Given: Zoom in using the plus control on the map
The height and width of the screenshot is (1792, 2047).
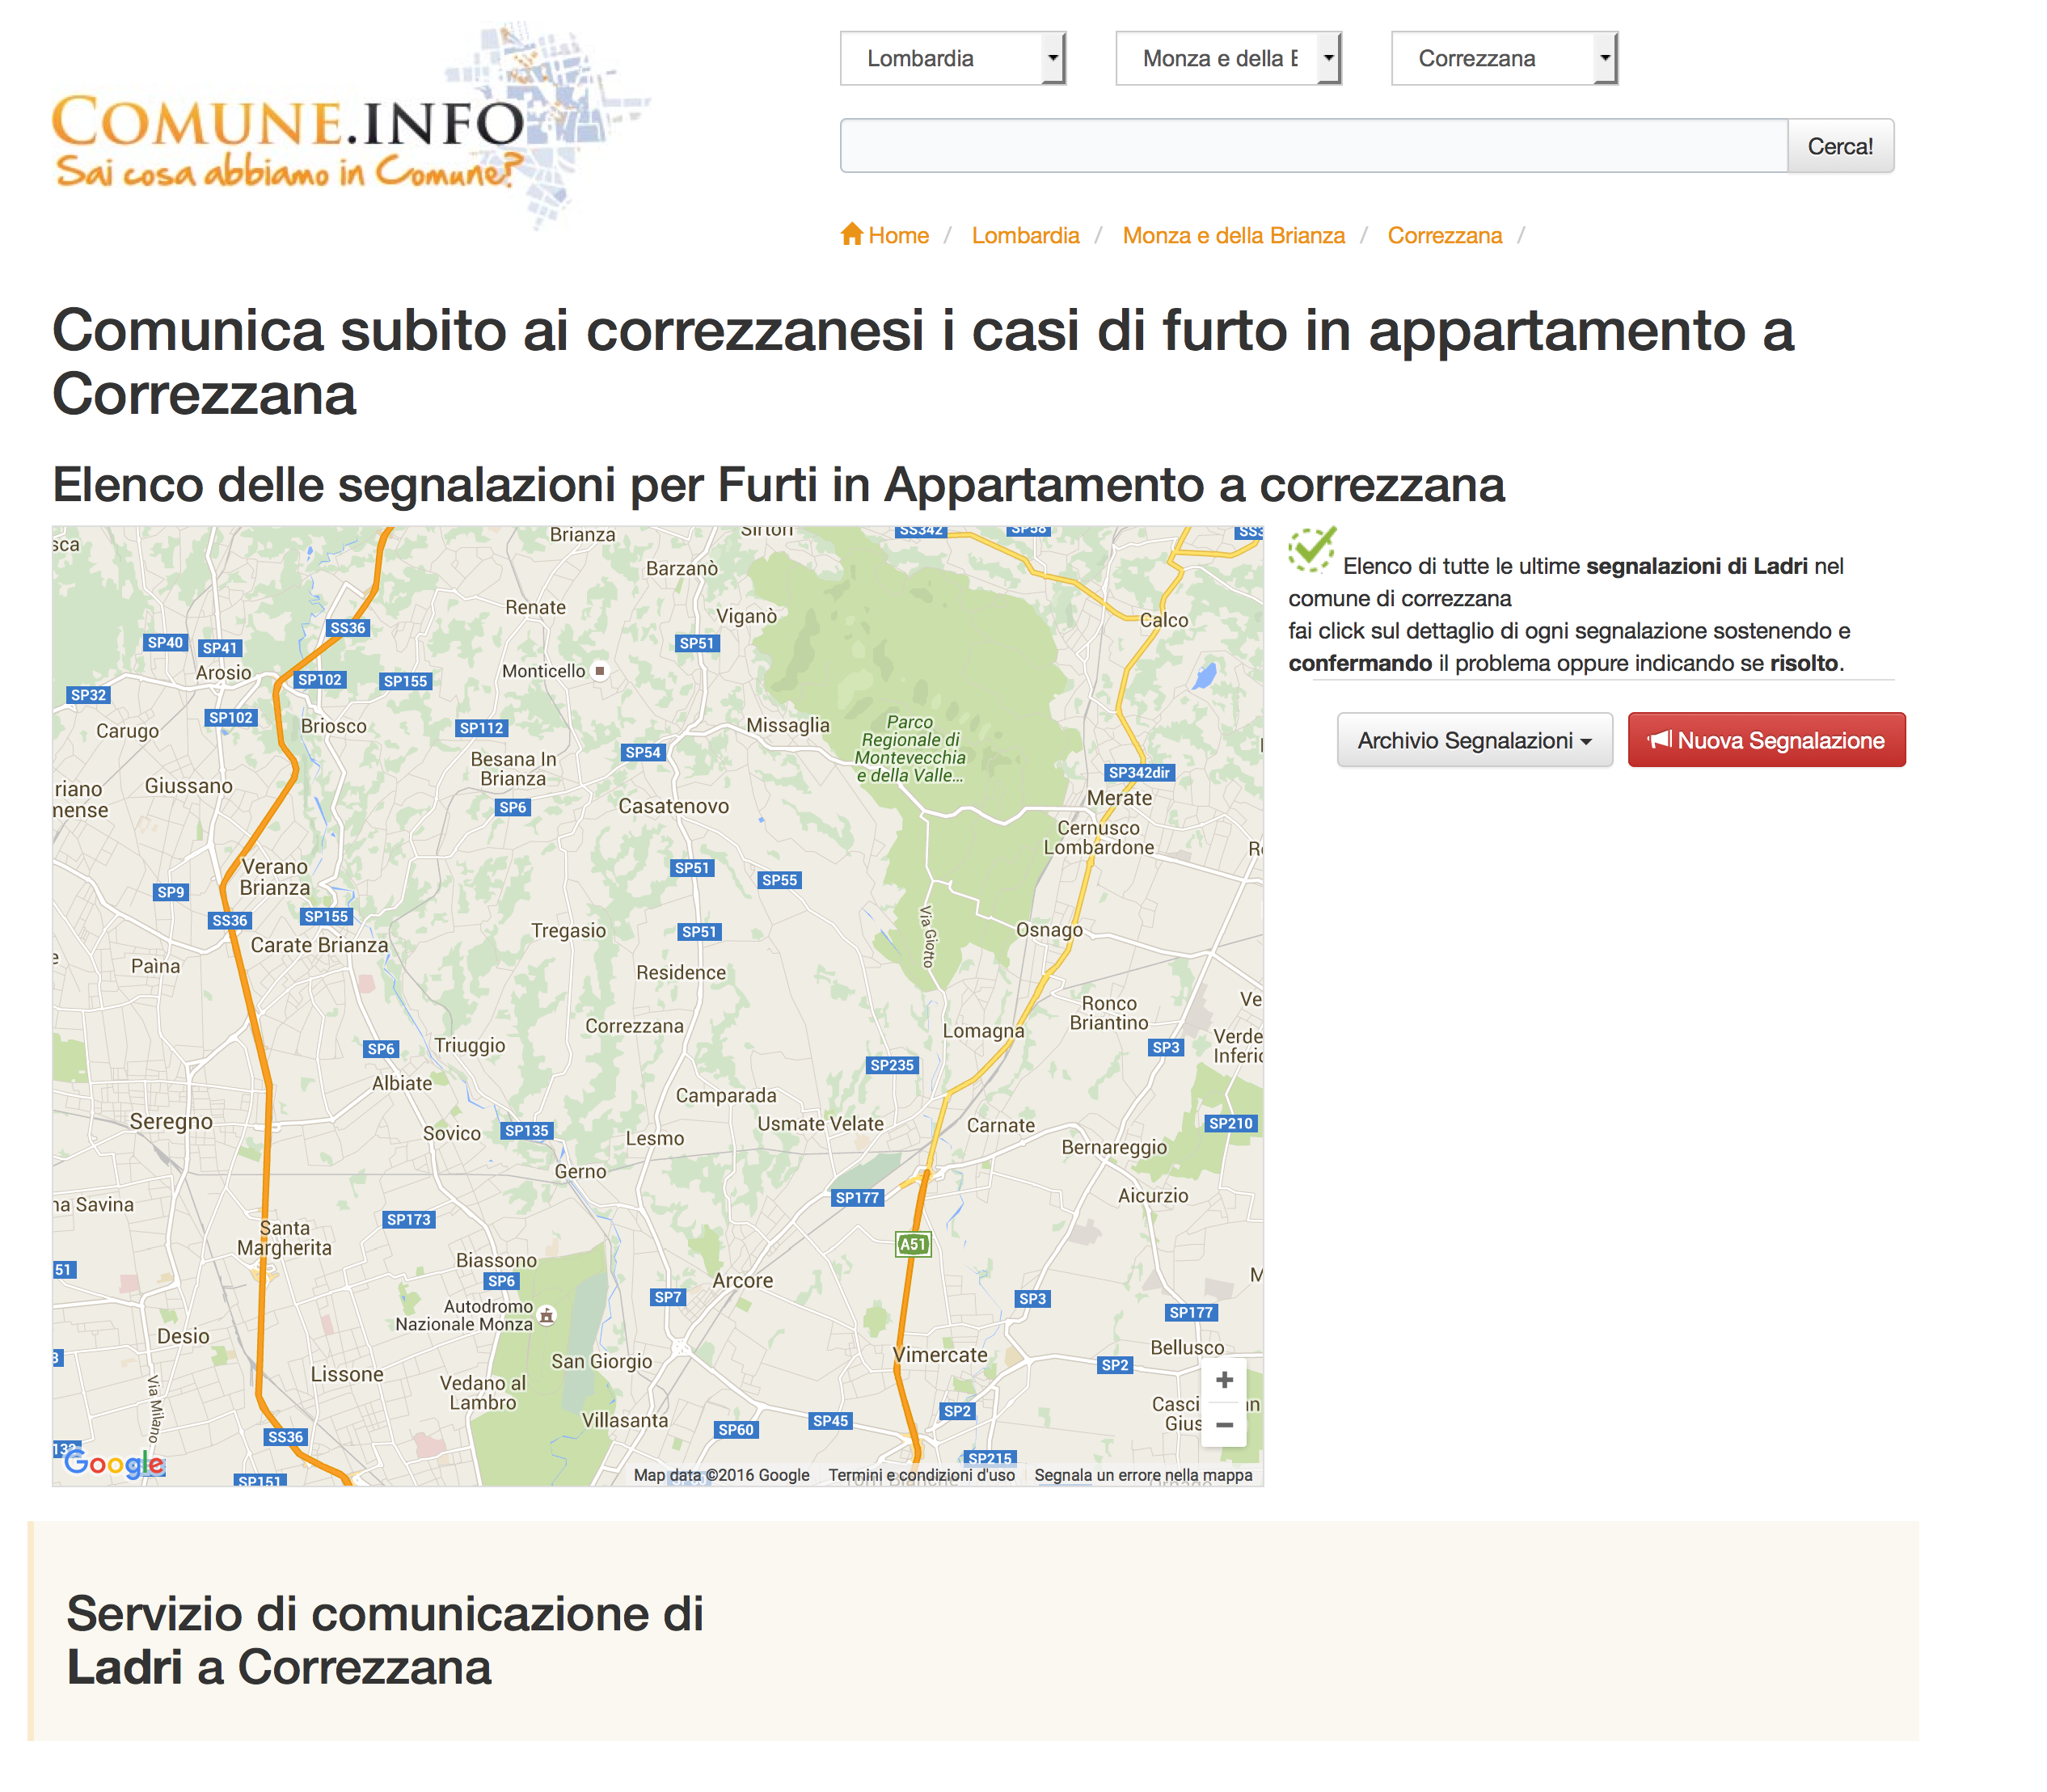Looking at the screenshot, I should point(1224,1379).
